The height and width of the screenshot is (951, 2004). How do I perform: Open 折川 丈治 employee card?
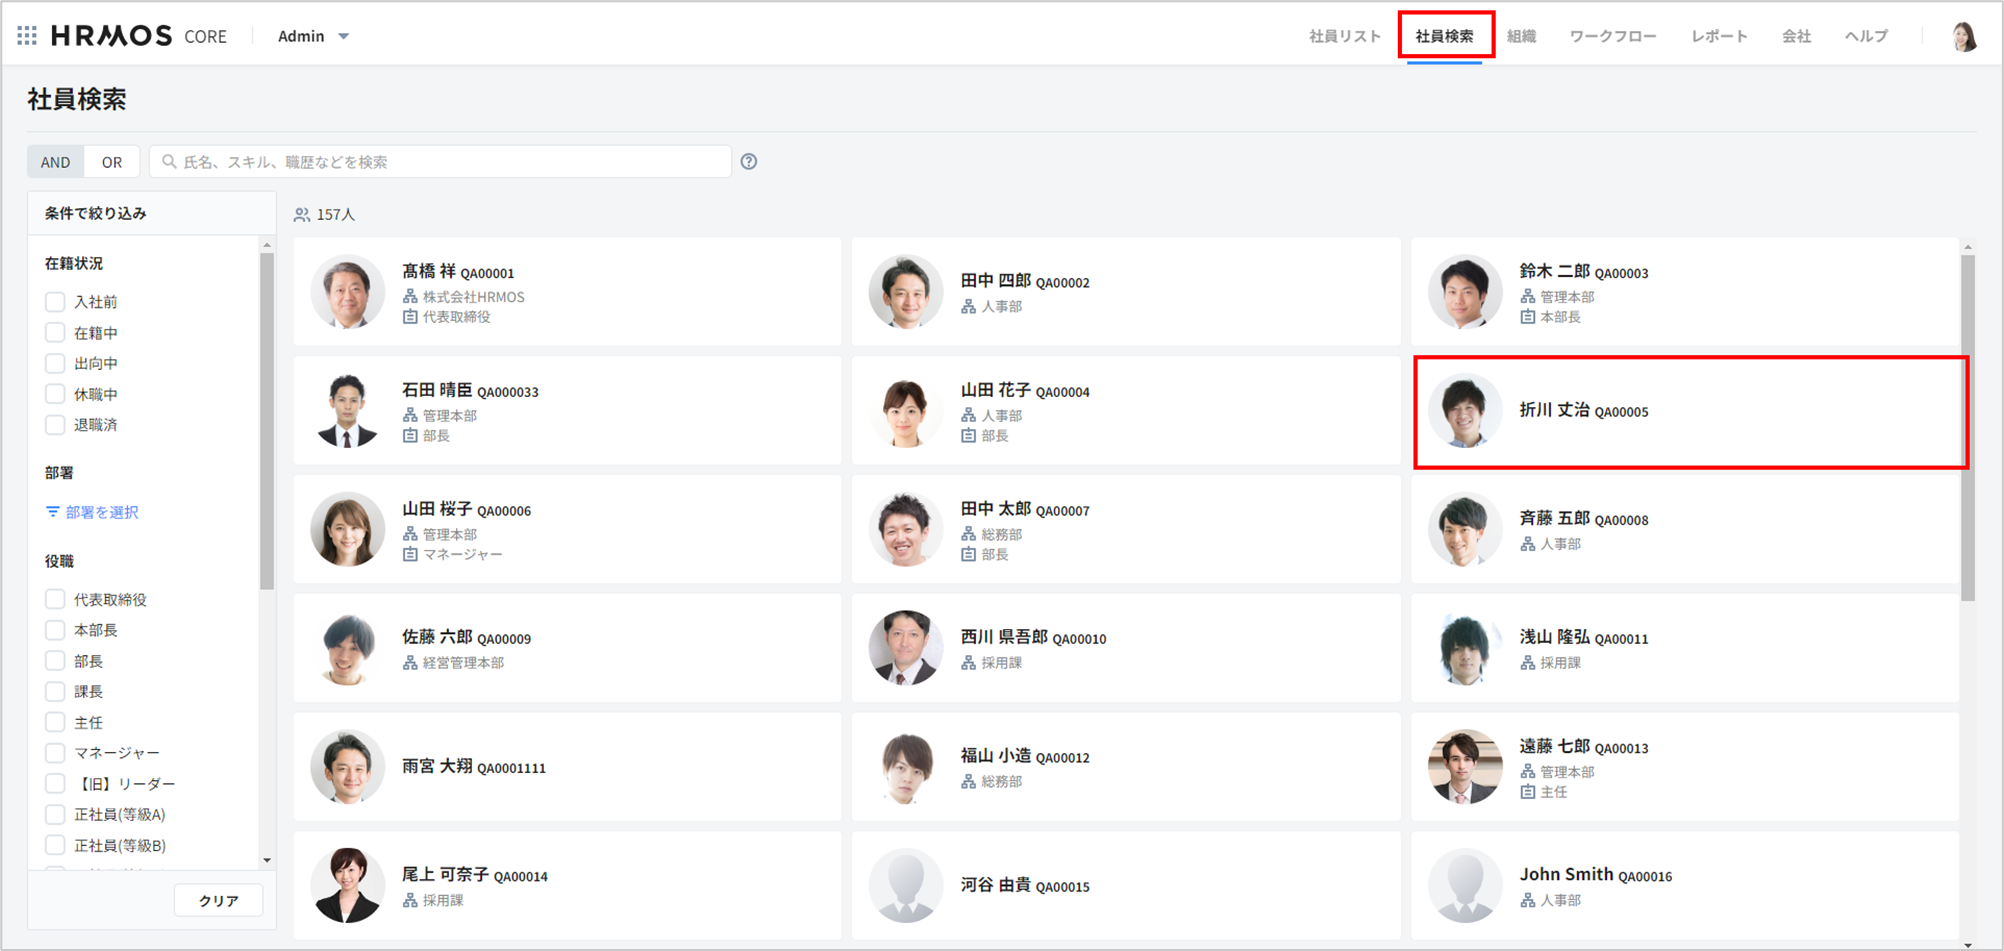[1690, 412]
